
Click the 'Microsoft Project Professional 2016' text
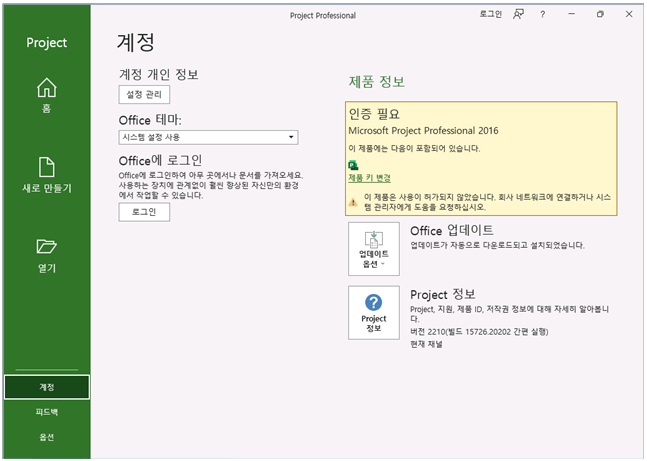423,131
